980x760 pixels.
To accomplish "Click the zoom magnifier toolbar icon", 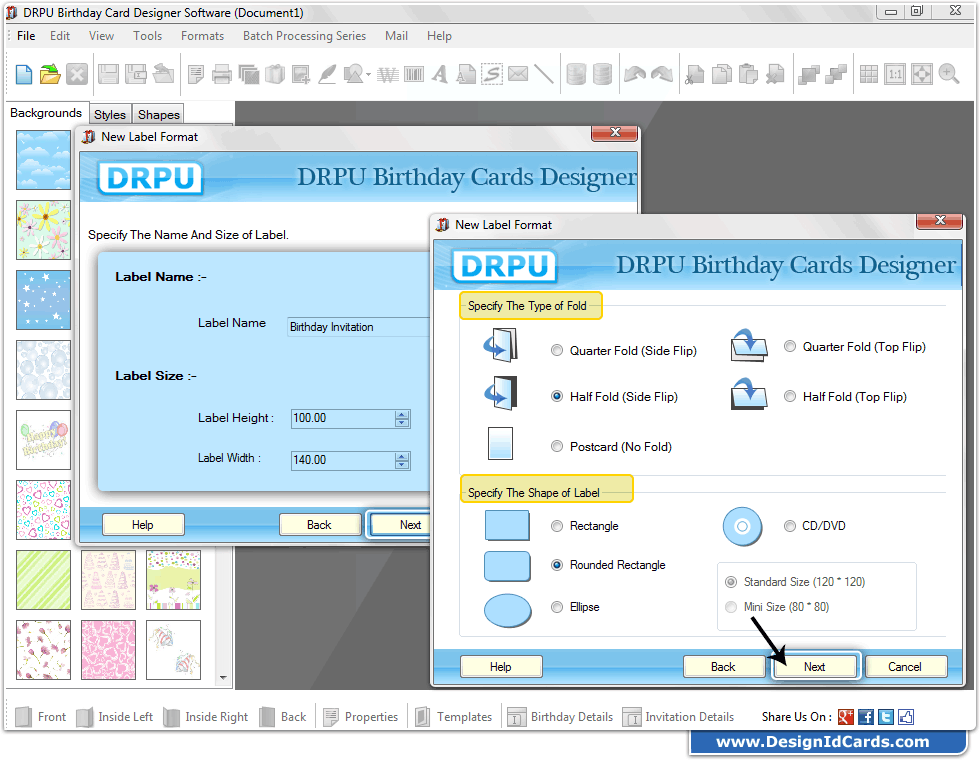I will tap(949, 74).
